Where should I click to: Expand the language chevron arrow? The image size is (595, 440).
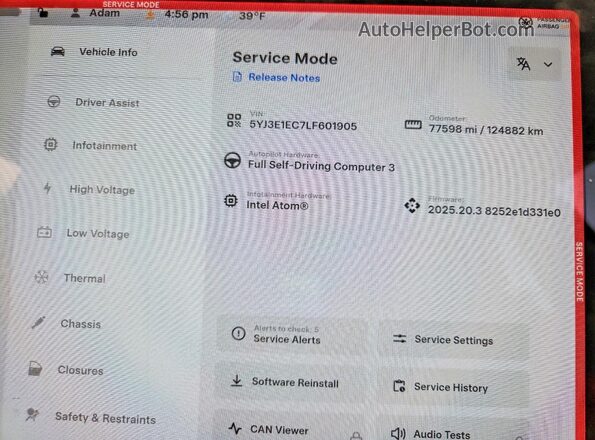(x=548, y=64)
